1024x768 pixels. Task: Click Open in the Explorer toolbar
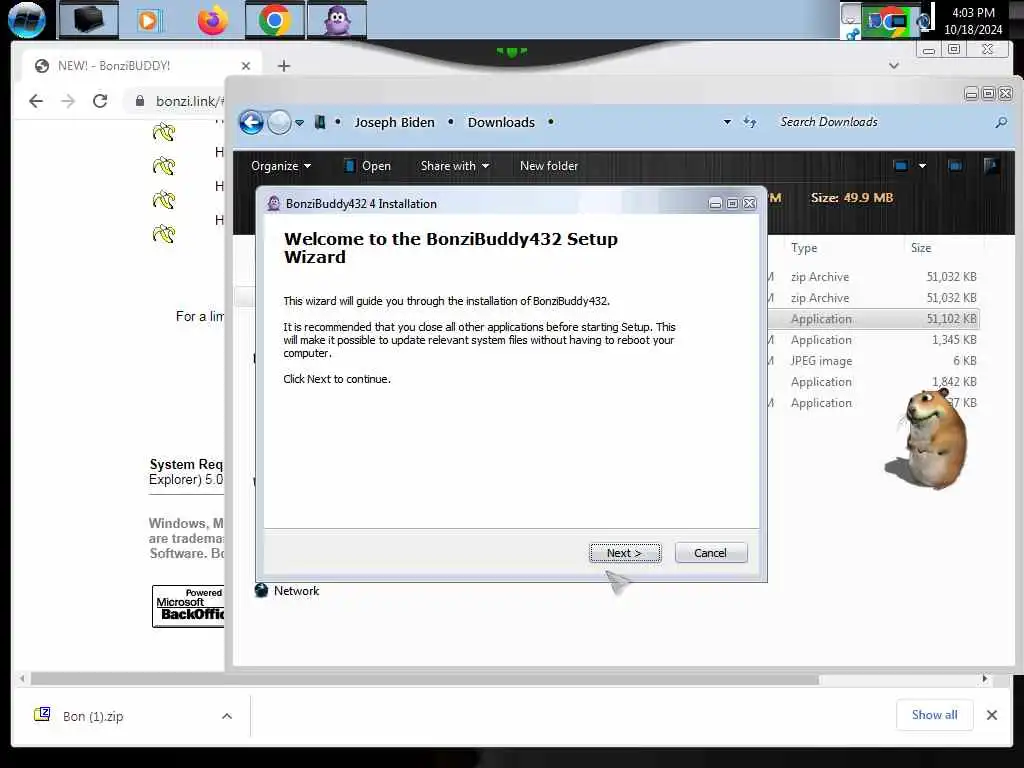368,166
